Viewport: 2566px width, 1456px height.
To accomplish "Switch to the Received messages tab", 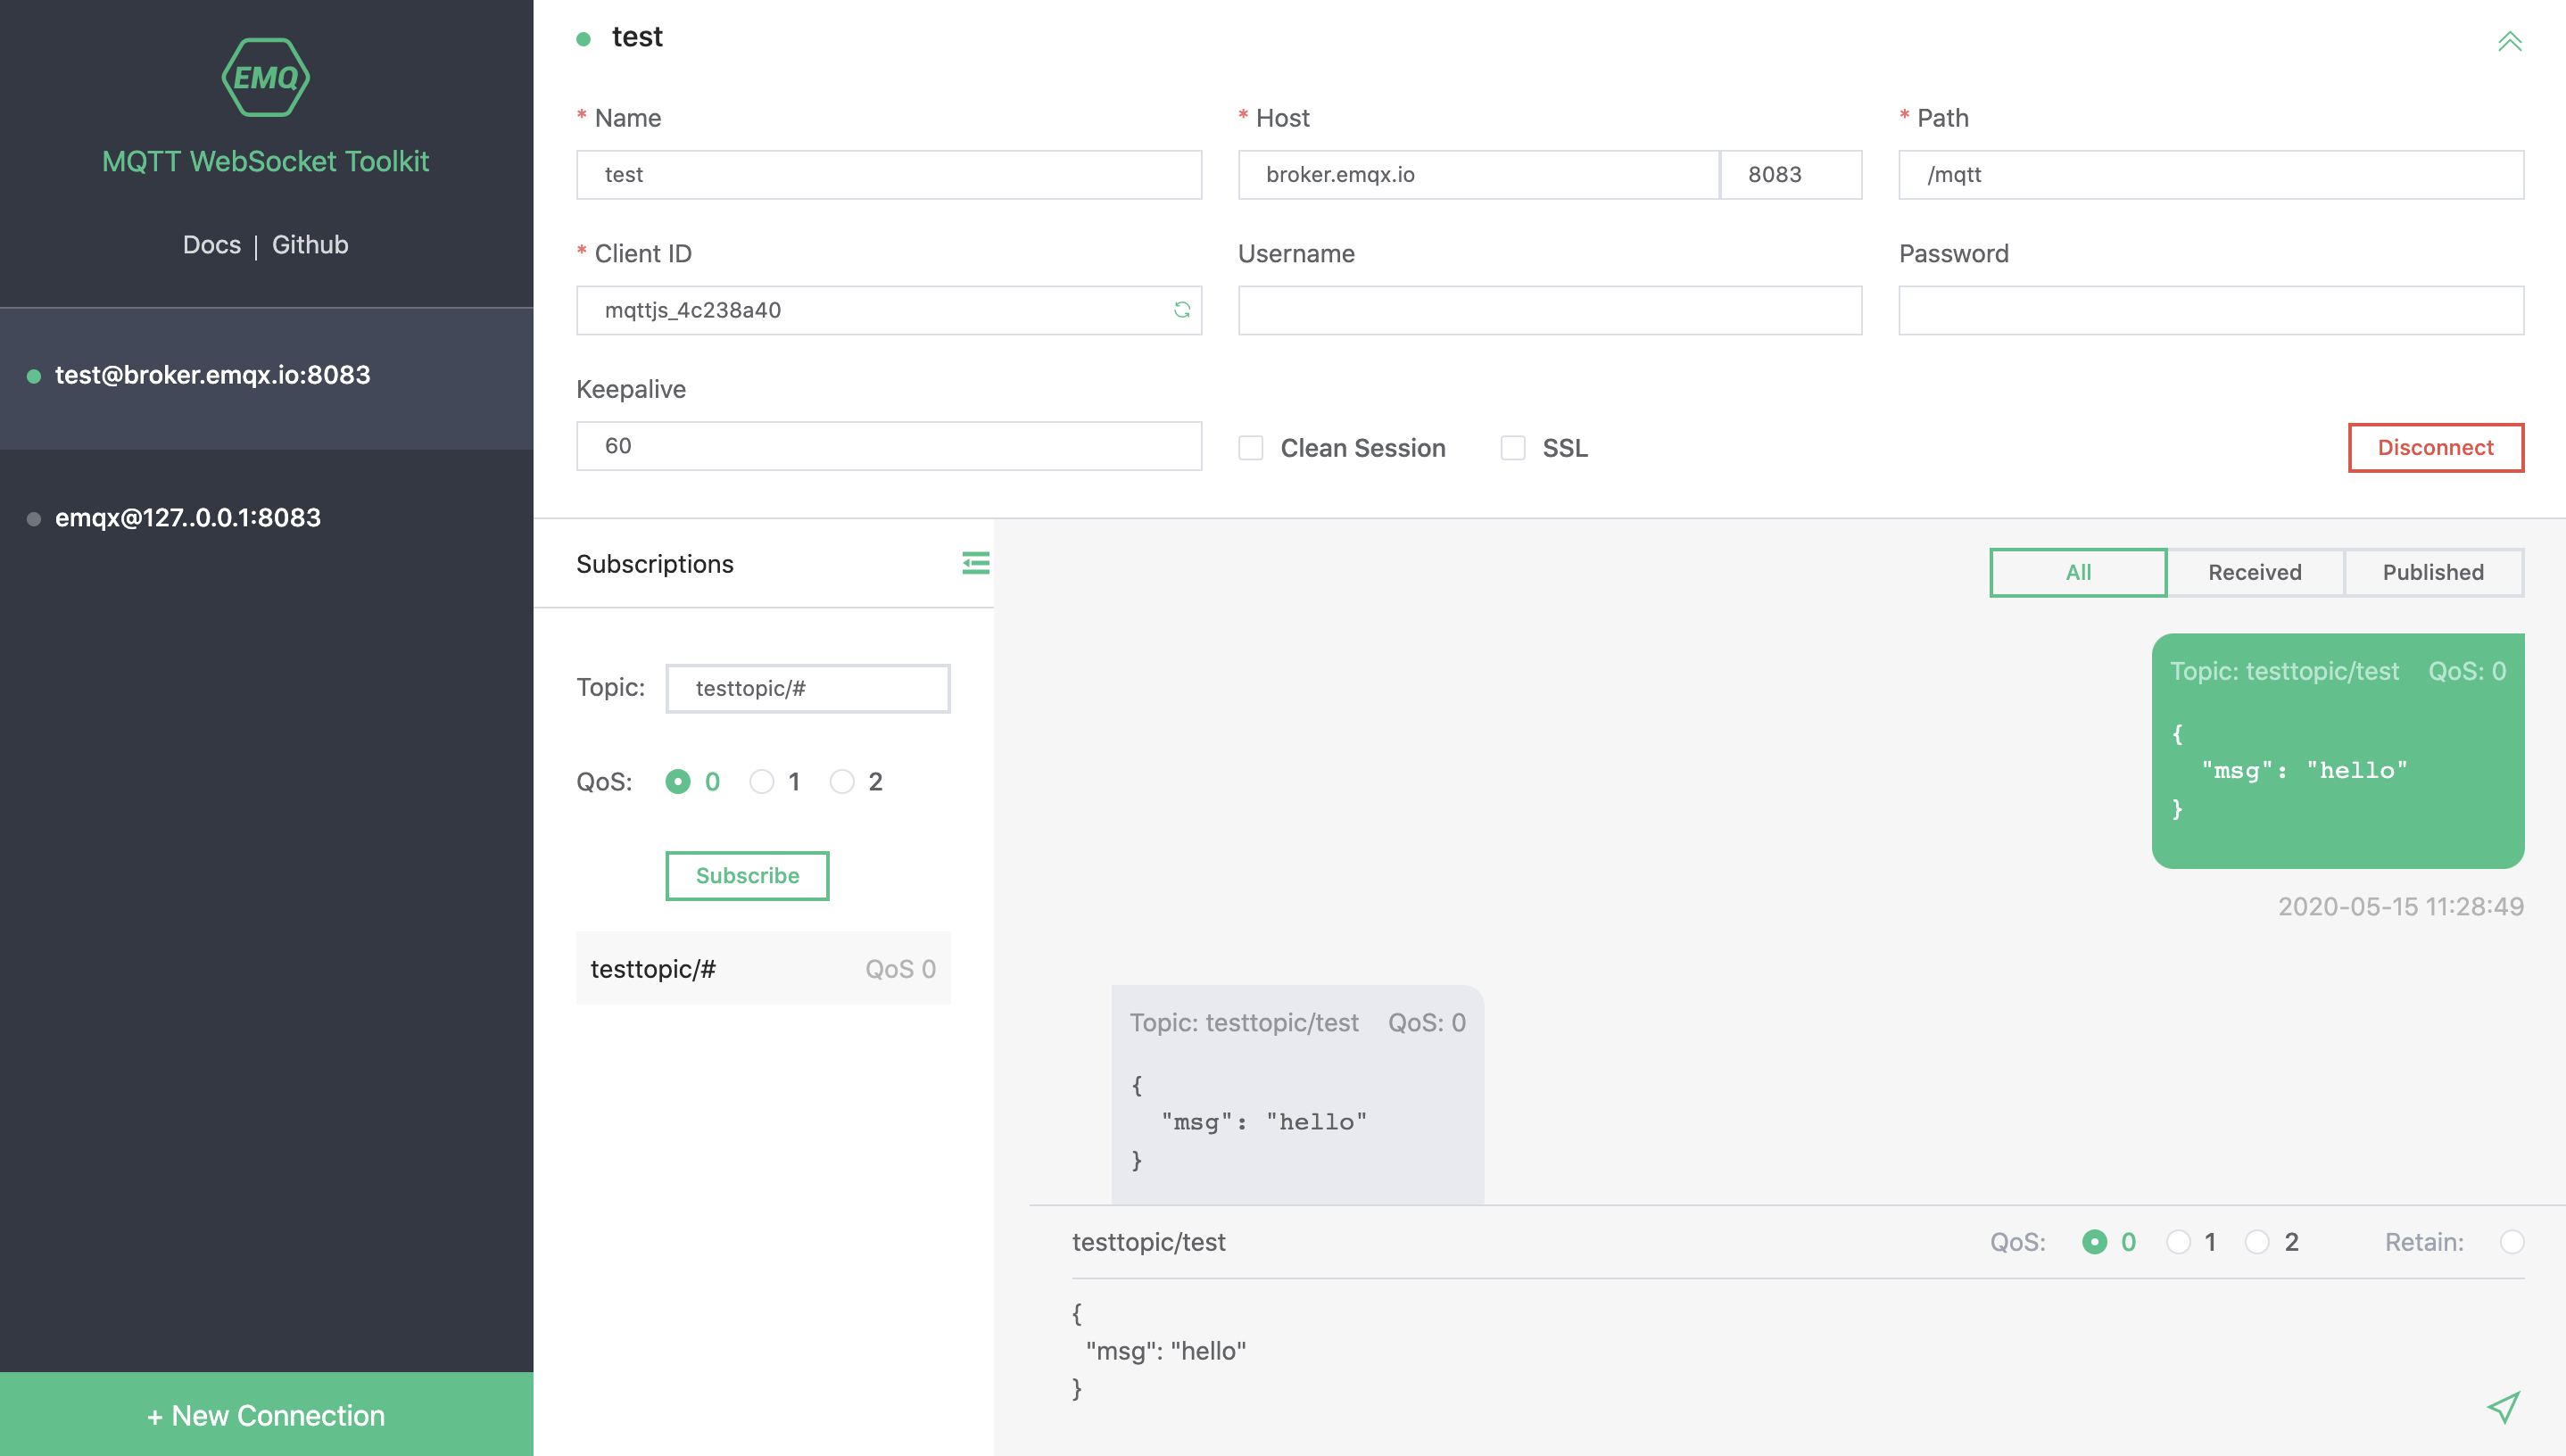I will click(x=2254, y=572).
